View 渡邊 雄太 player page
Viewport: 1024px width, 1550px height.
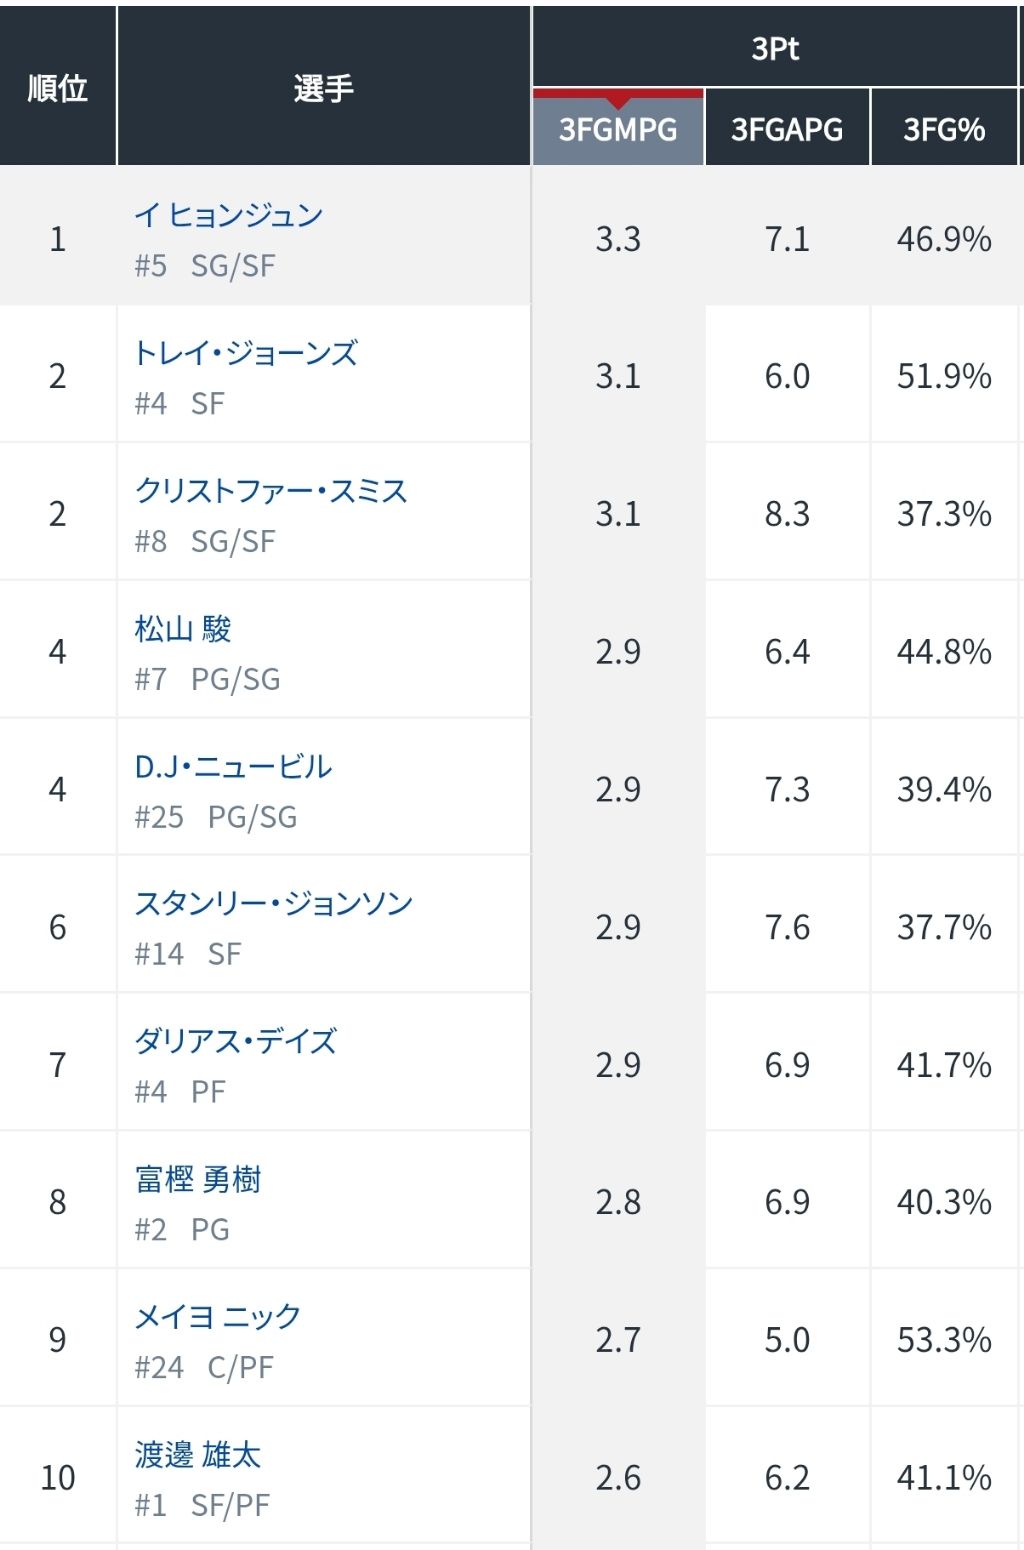(198, 1455)
